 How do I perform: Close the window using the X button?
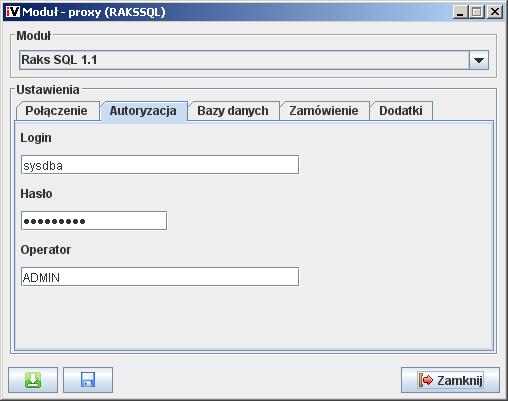[x=495, y=12]
